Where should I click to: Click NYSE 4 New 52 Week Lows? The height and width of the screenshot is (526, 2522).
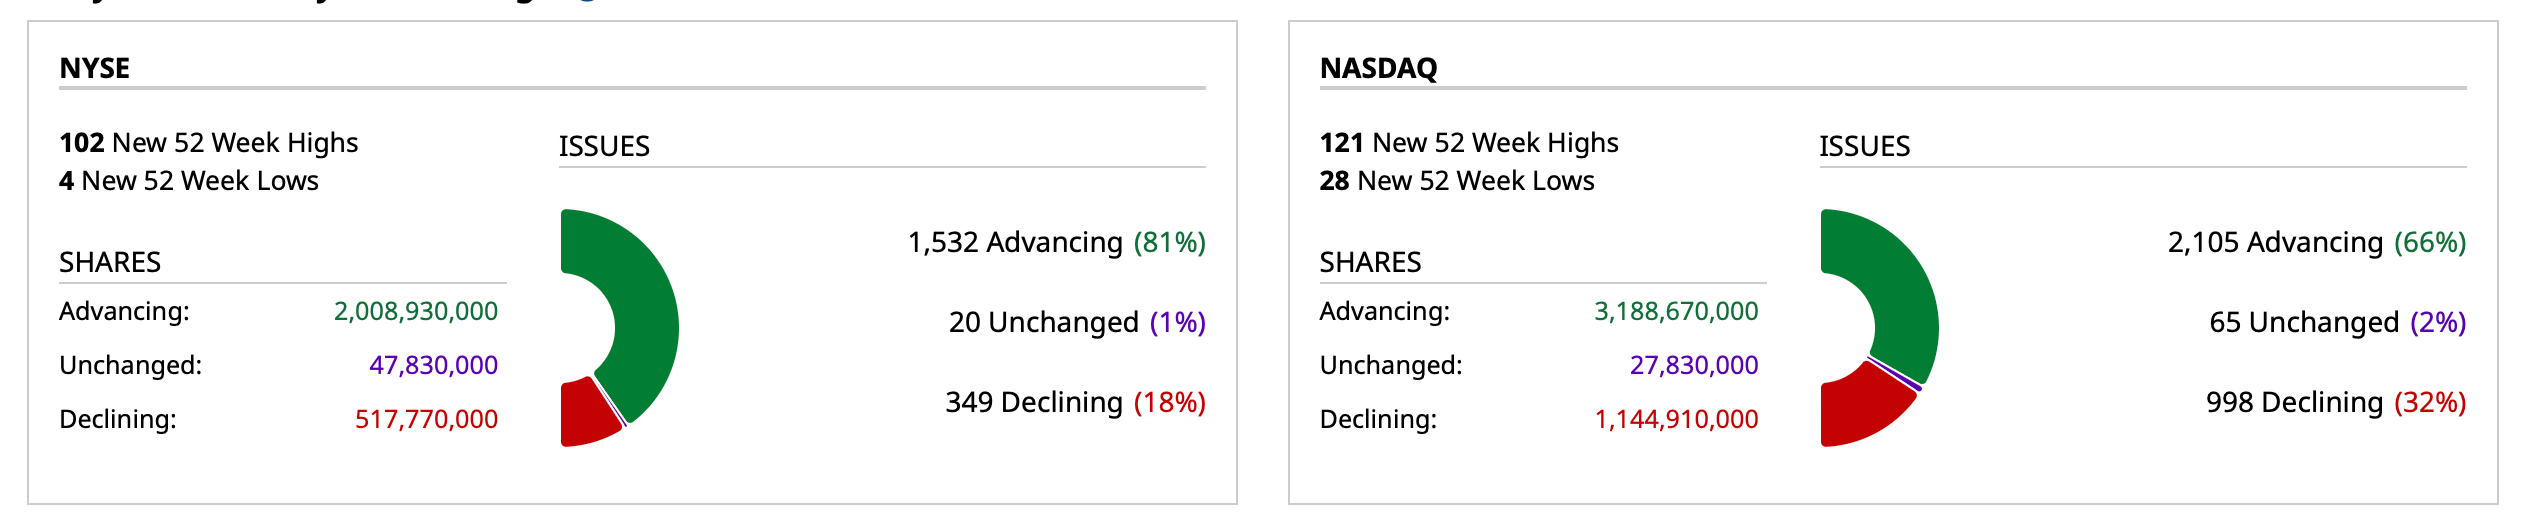[x=189, y=181]
